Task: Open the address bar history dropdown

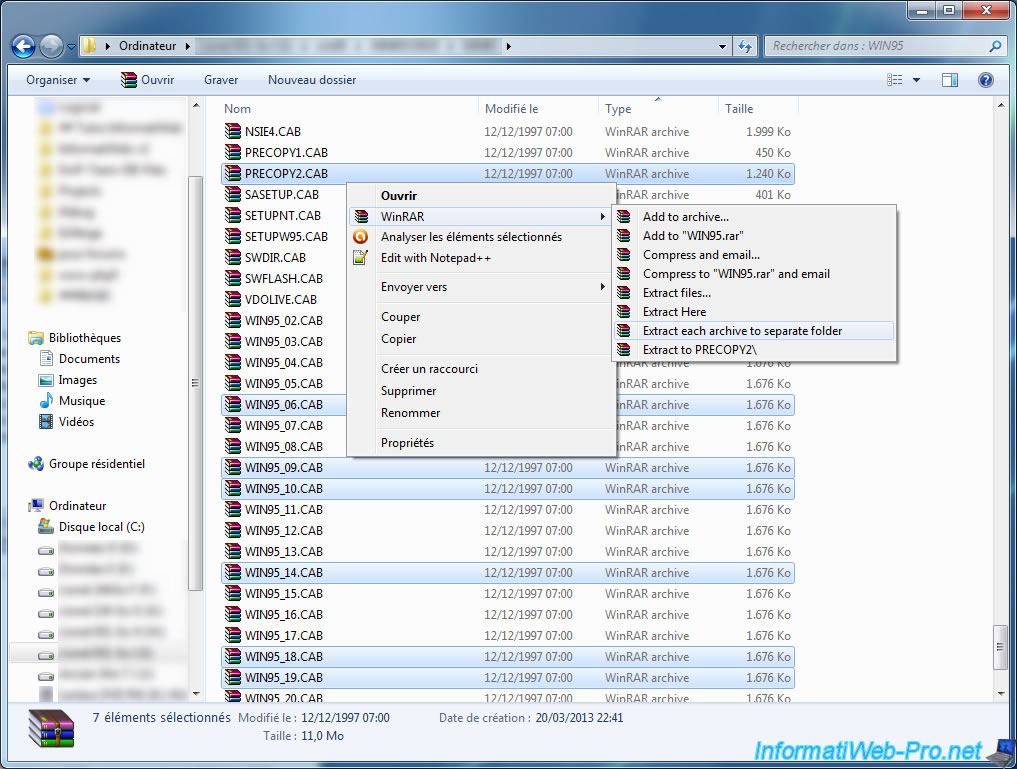Action: pos(723,46)
